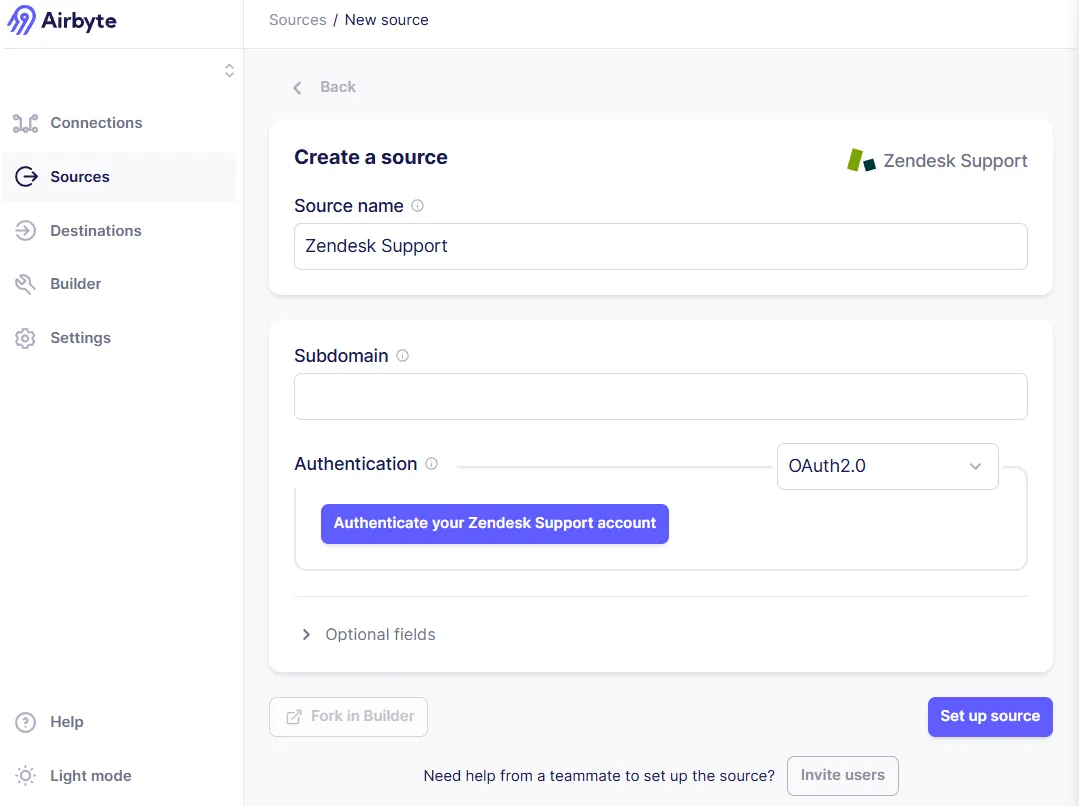Open the Builder menu label
Image resolution: width=1079 pixels, height=806 pixels.
(x=76, y=284)
